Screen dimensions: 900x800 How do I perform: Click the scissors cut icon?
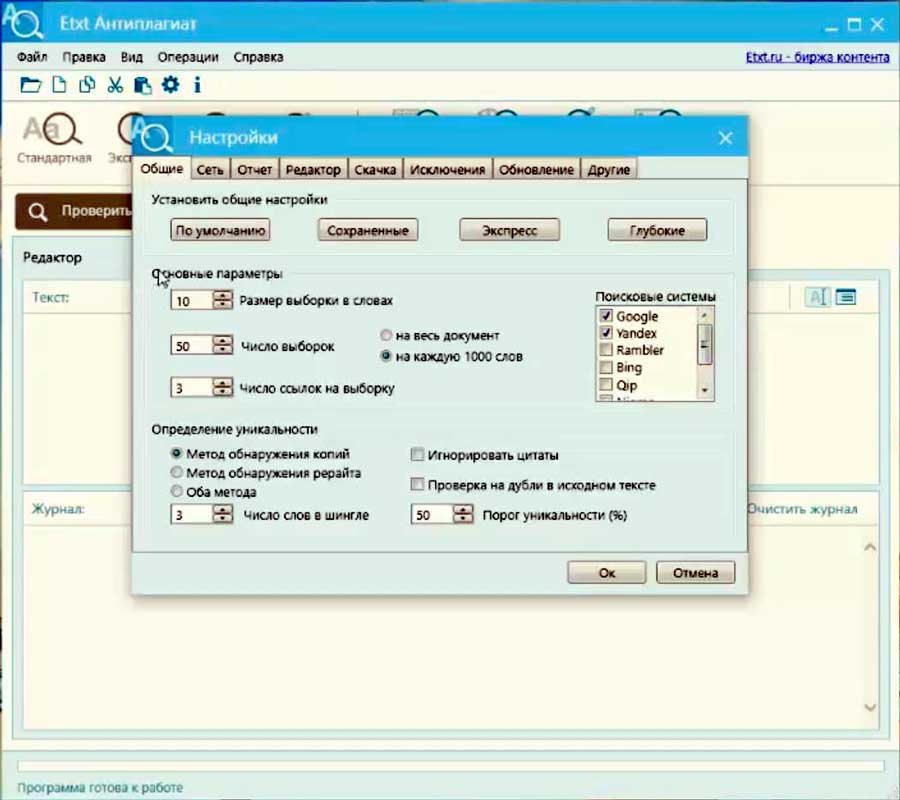pos(115,85)
